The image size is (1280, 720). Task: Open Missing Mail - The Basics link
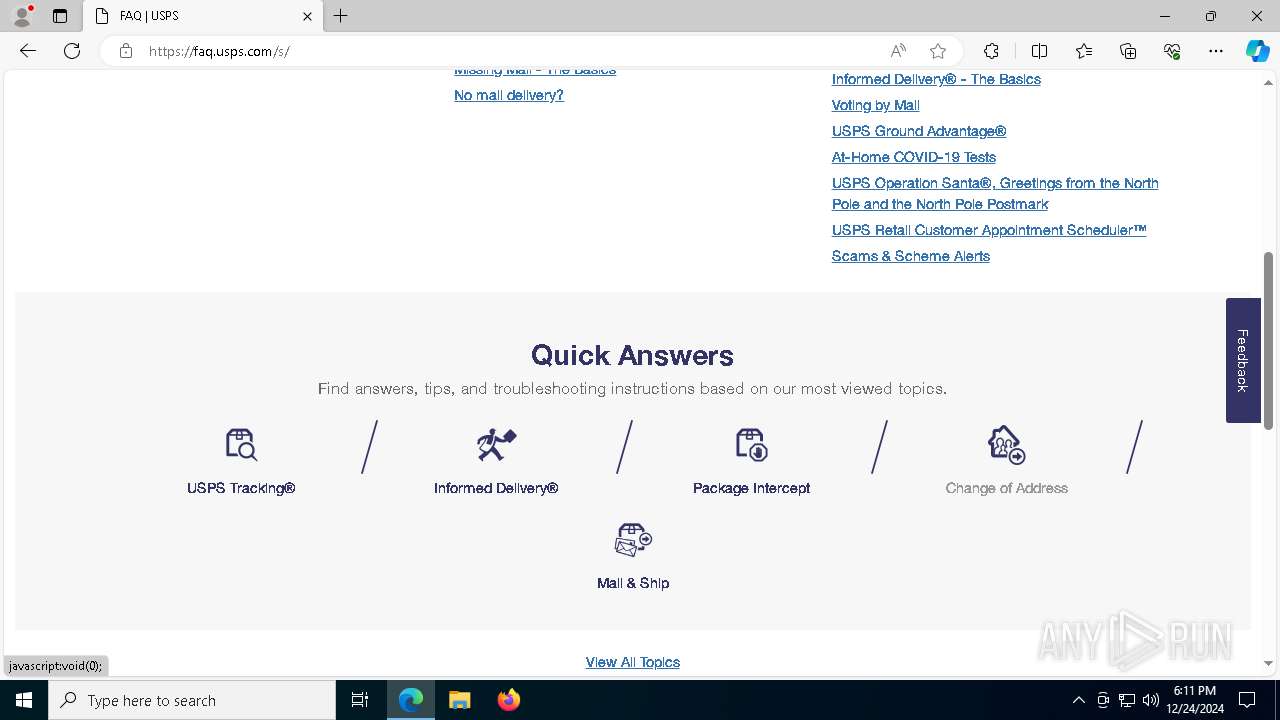click(535, 71)
